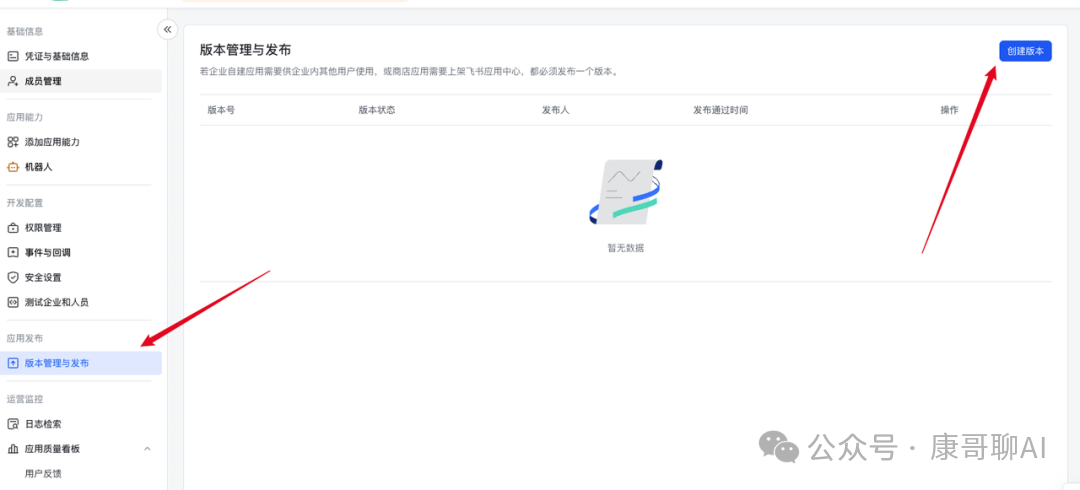This screenshot has height=490, width=1080.
Task: Collapse the 应用质量看板 section chevron
Action: [147, 449]
